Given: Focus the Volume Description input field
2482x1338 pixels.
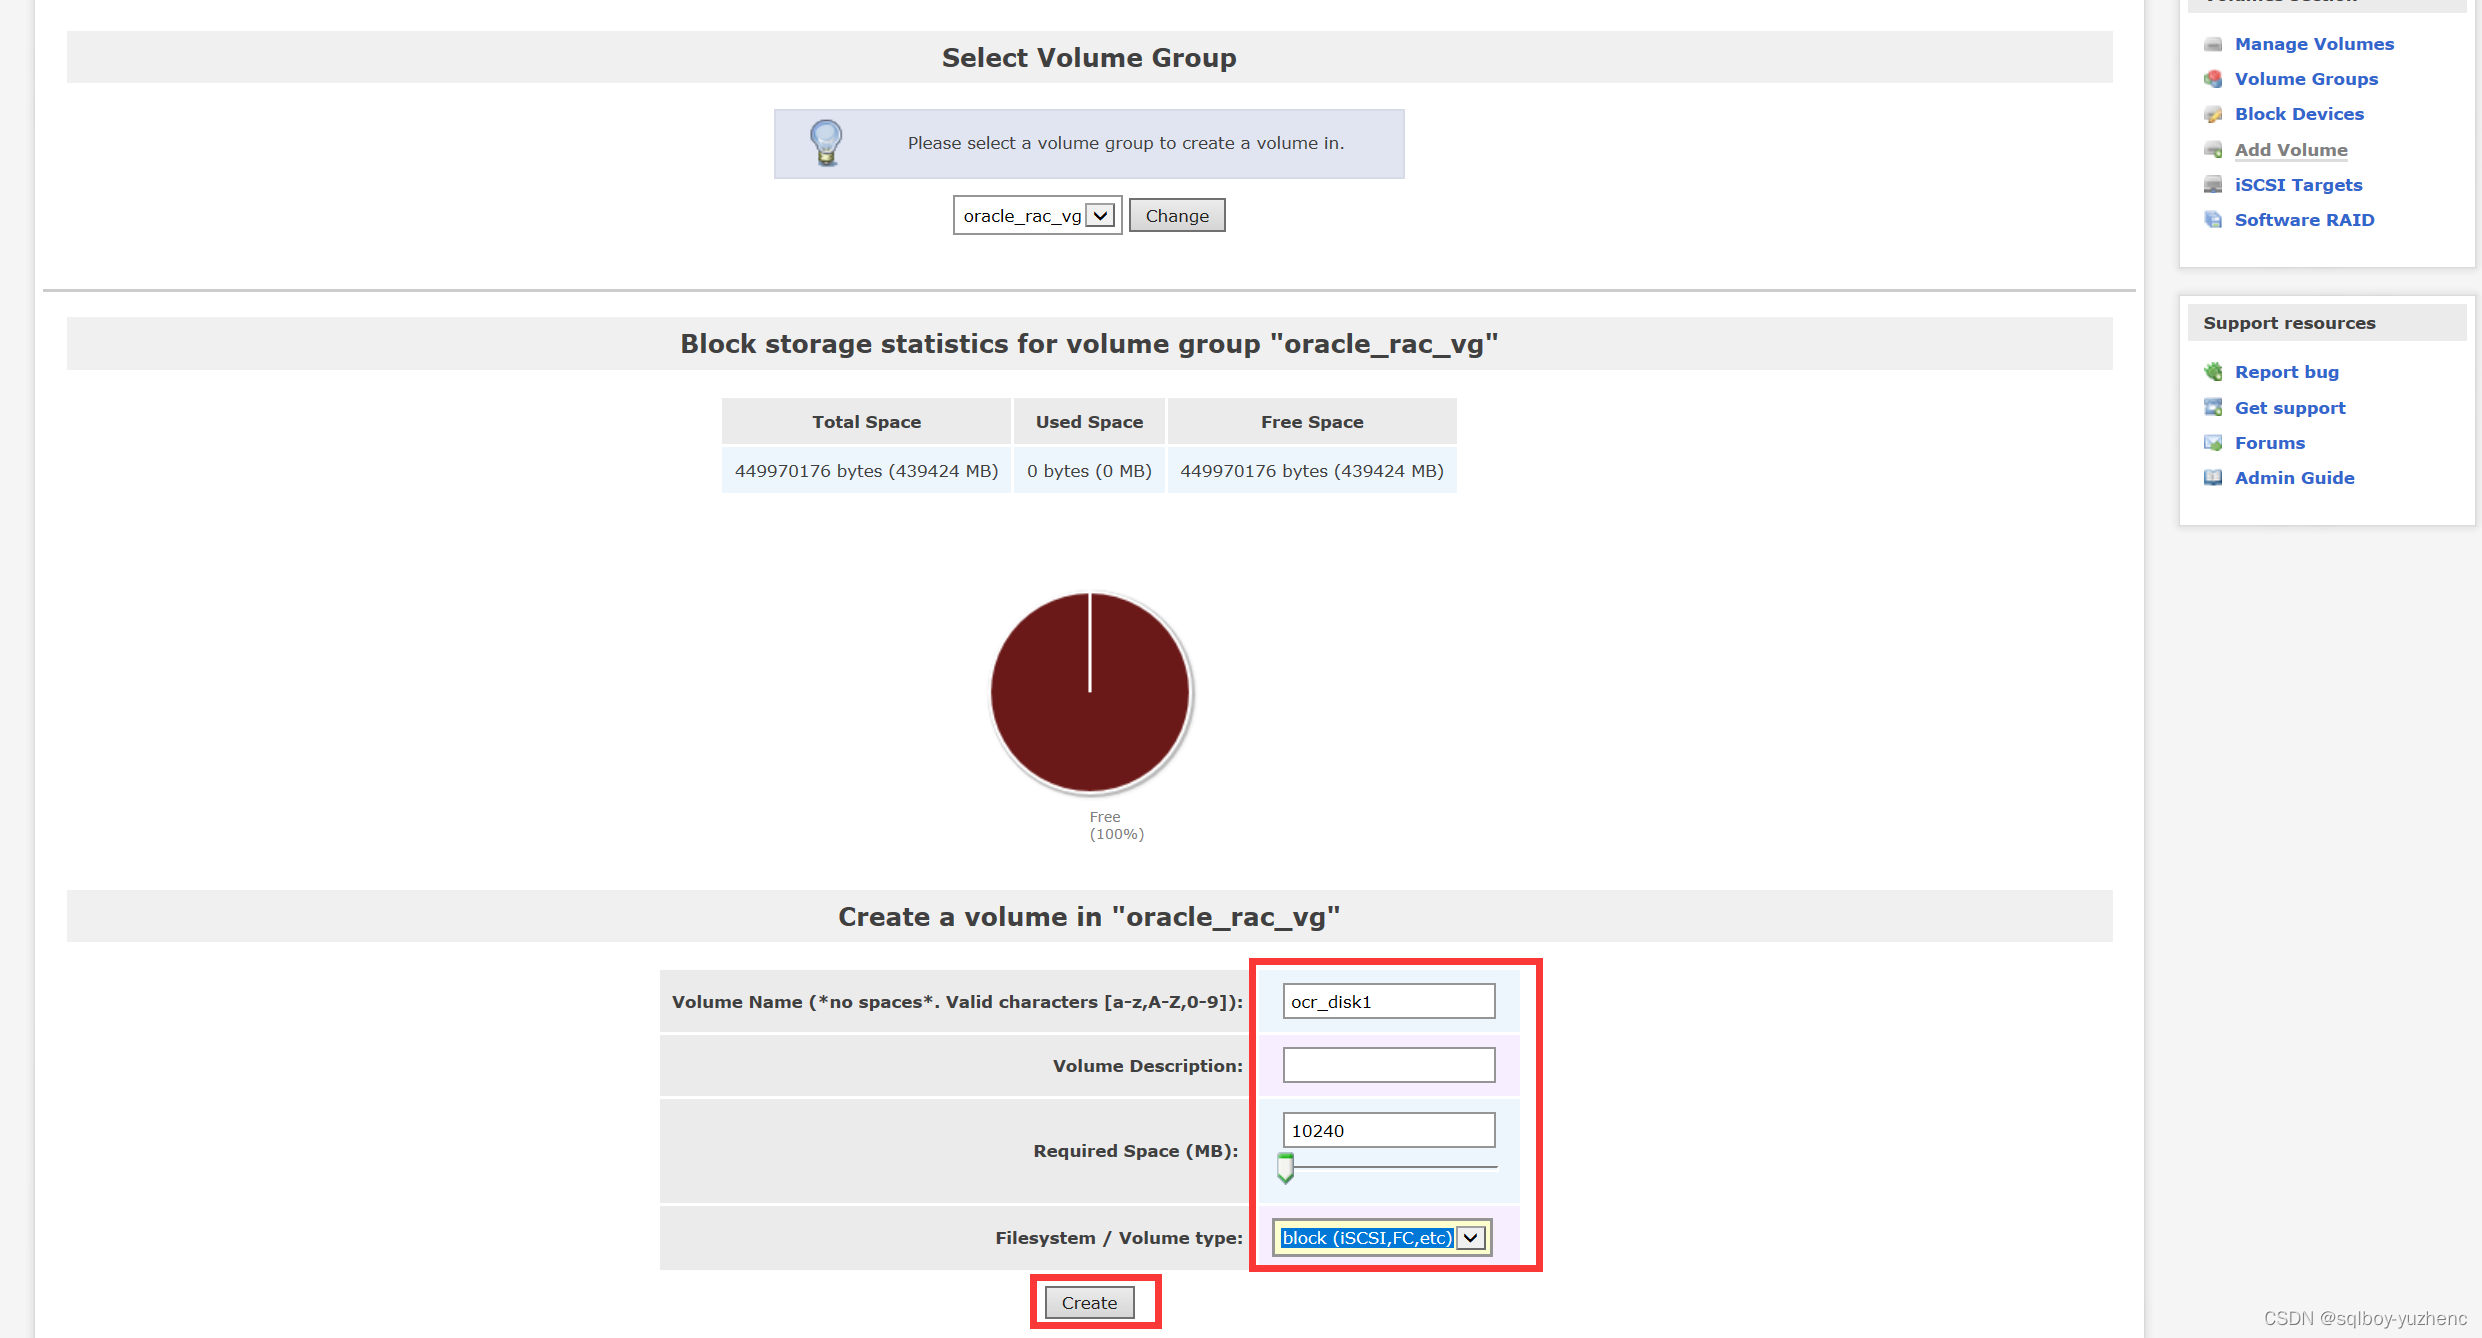Looking at the screenshot, I should [1389, 1065].
